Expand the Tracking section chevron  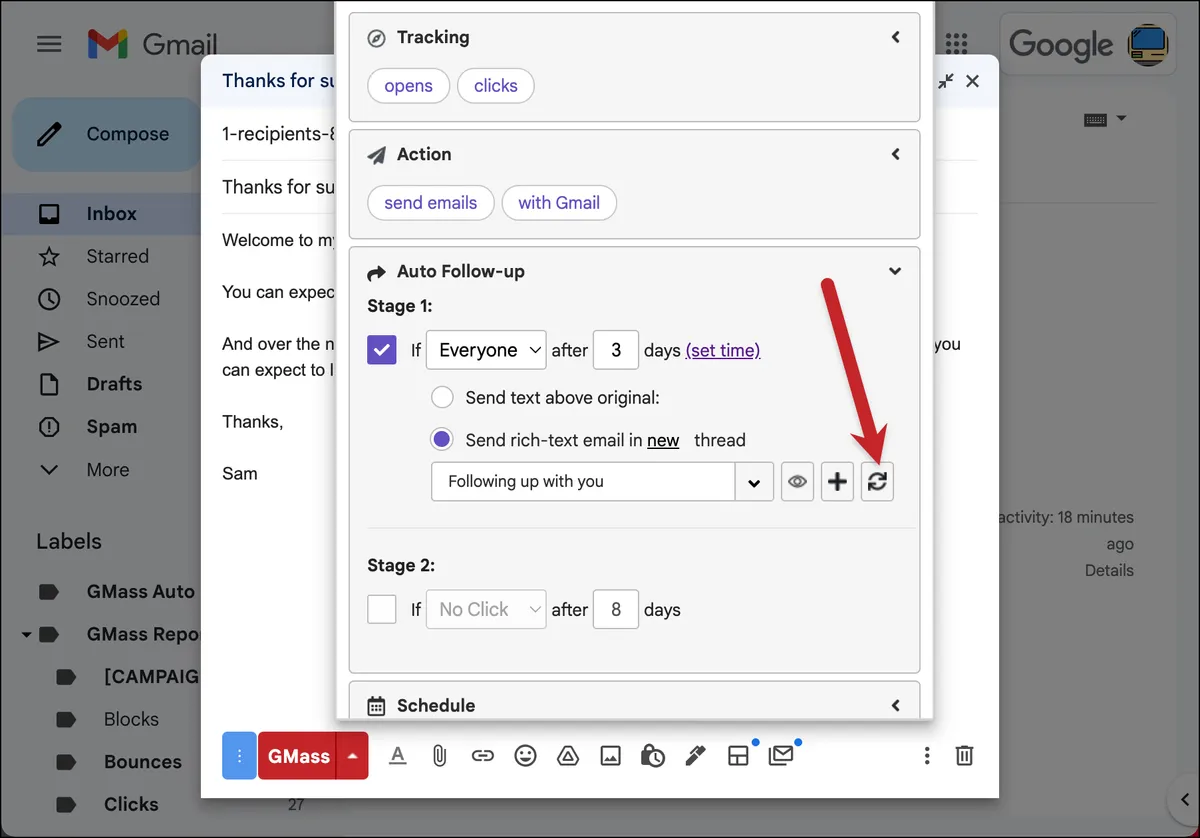[x=896, y=37]
